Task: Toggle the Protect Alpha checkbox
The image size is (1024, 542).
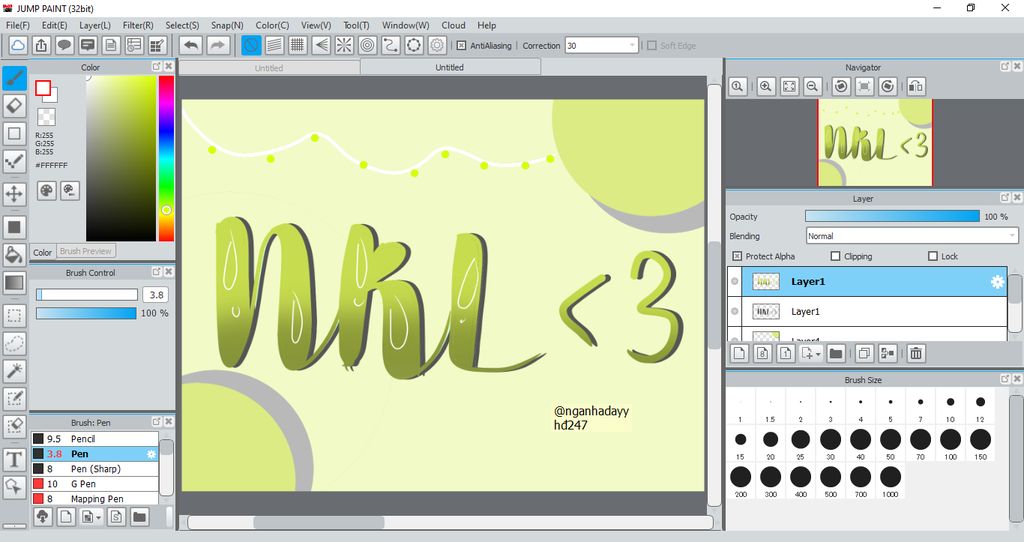Action: pos(737,256)
